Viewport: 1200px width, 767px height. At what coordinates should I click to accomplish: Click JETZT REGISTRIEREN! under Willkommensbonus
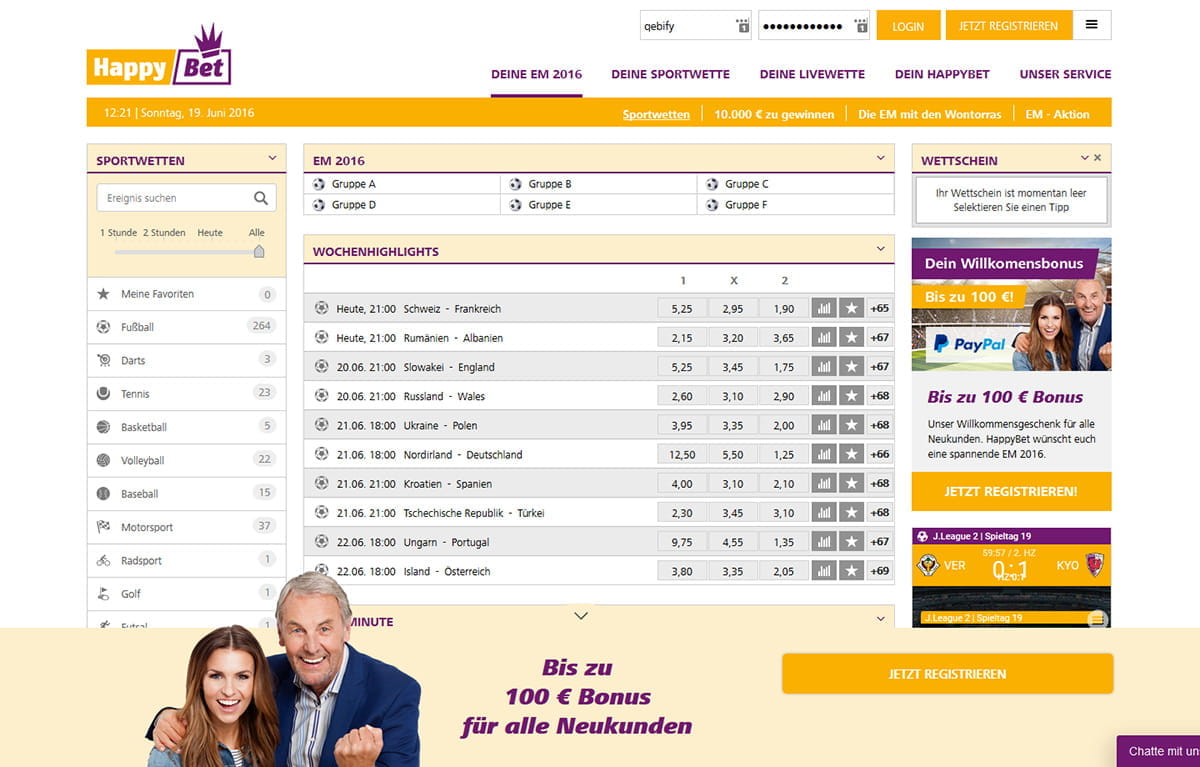1011,492
